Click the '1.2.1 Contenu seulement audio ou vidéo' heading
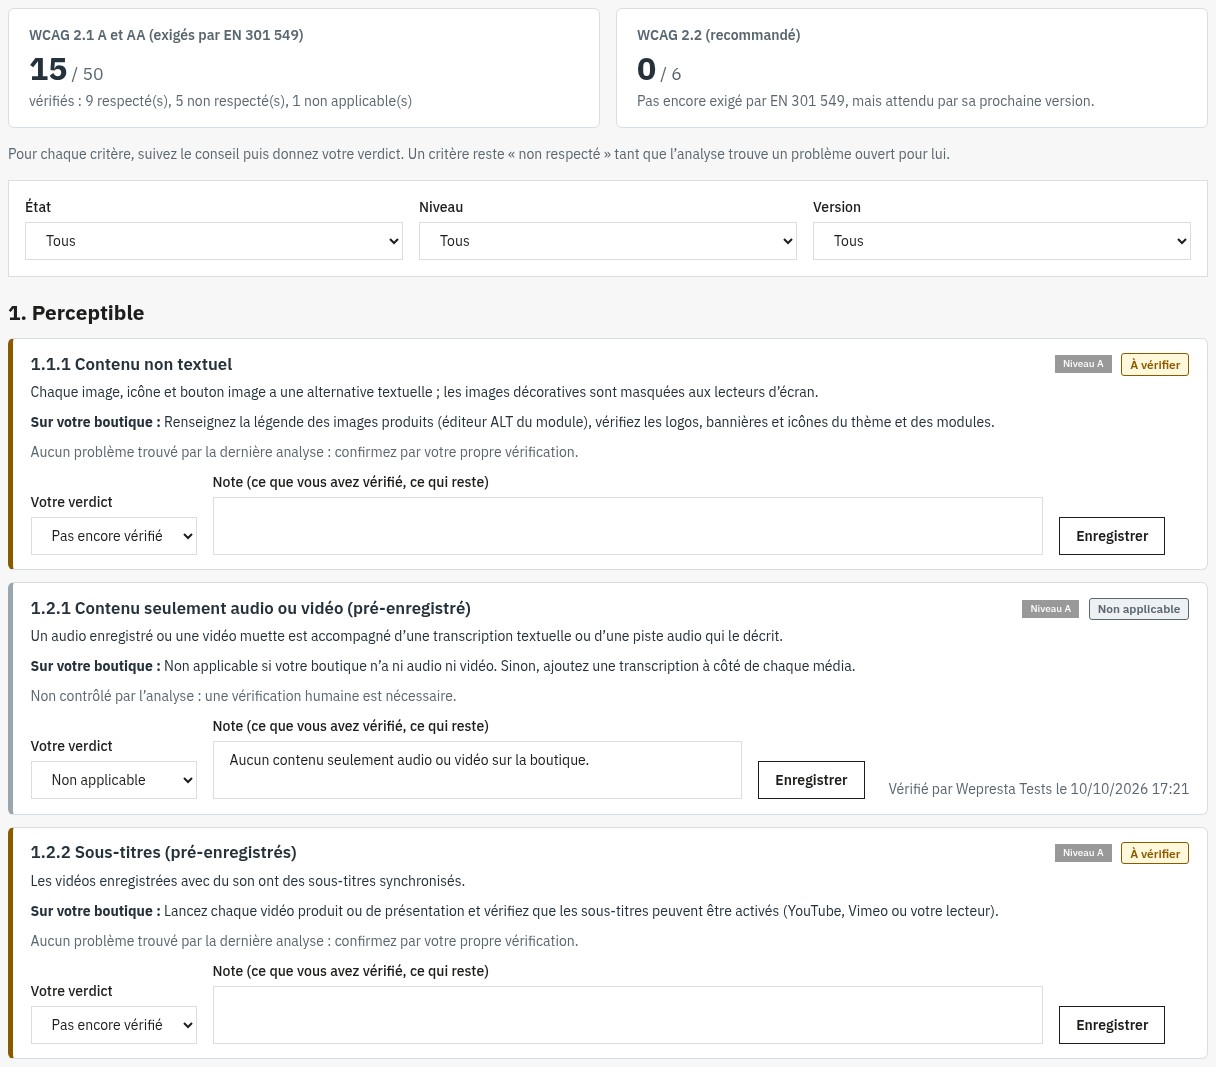 [x=250, y=608]
